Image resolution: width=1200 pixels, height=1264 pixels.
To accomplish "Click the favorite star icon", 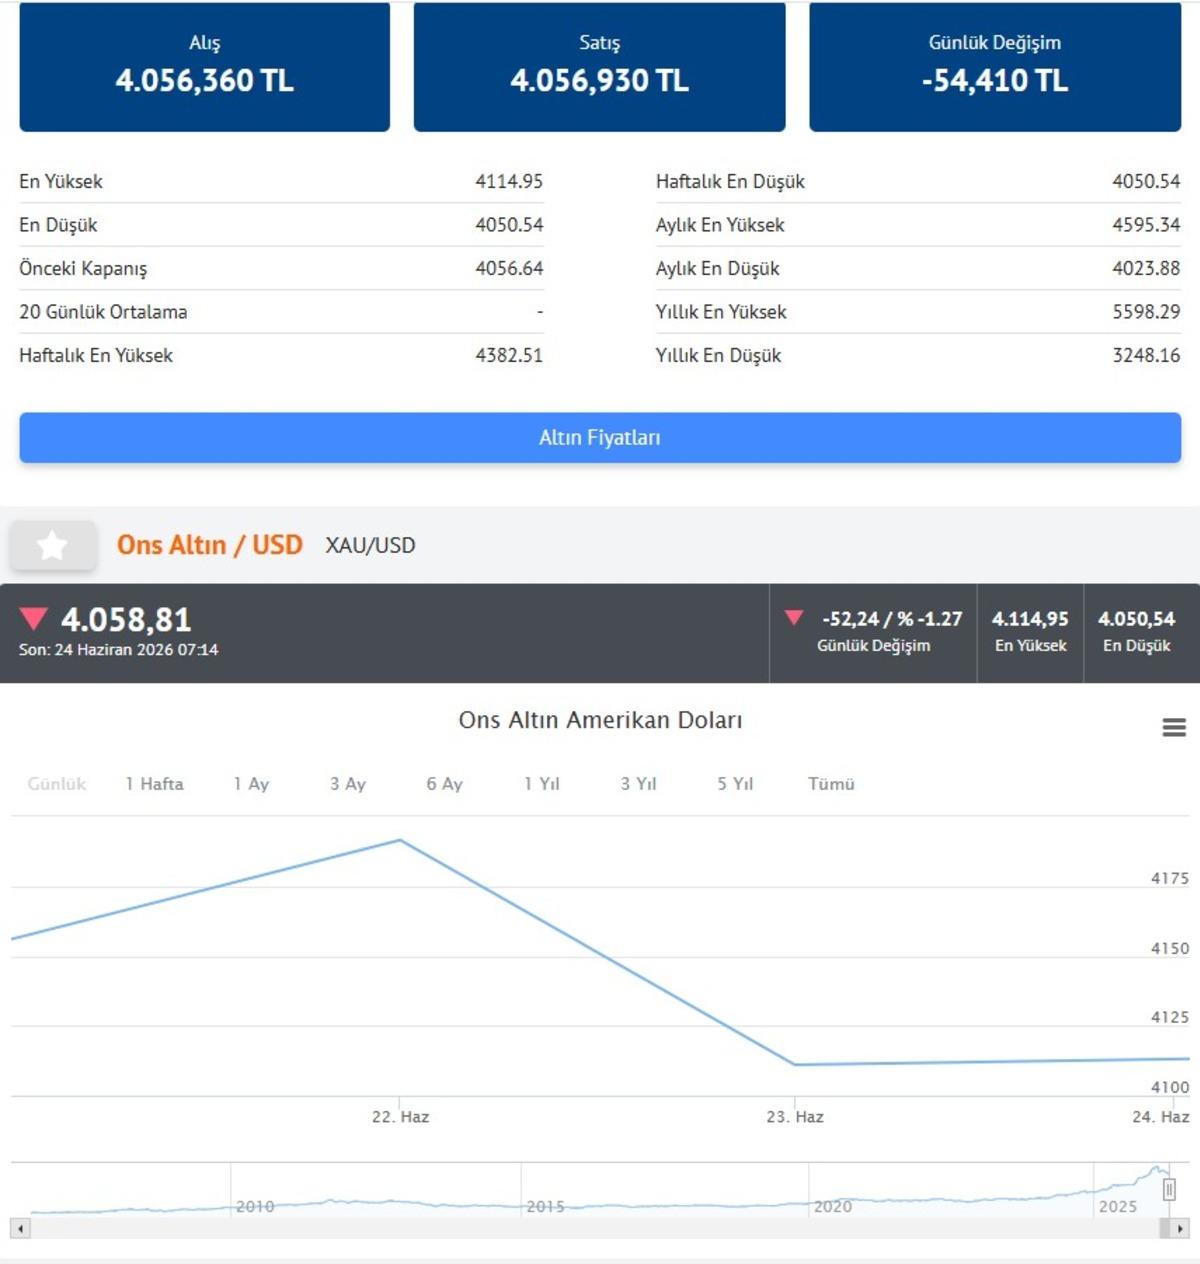I will (x=53, y=545).
